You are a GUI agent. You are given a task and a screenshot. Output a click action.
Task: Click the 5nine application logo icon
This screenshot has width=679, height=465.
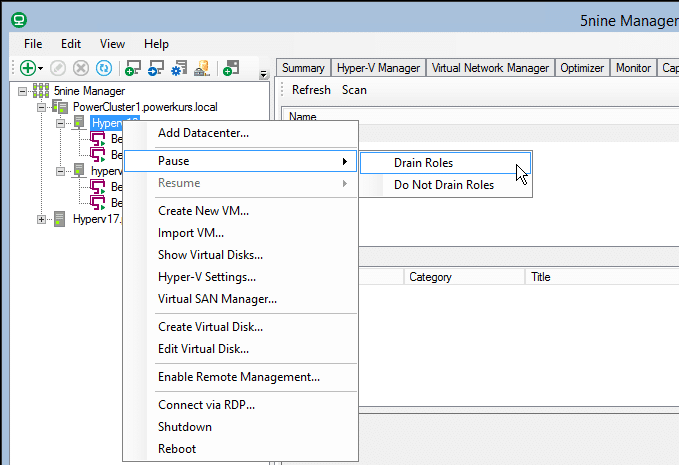[x=19, y=20]
